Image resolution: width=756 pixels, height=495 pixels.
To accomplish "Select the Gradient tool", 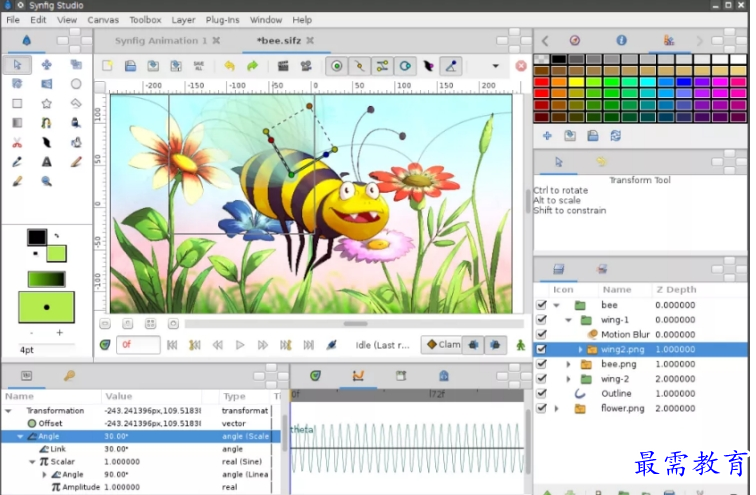I will 17,123.
